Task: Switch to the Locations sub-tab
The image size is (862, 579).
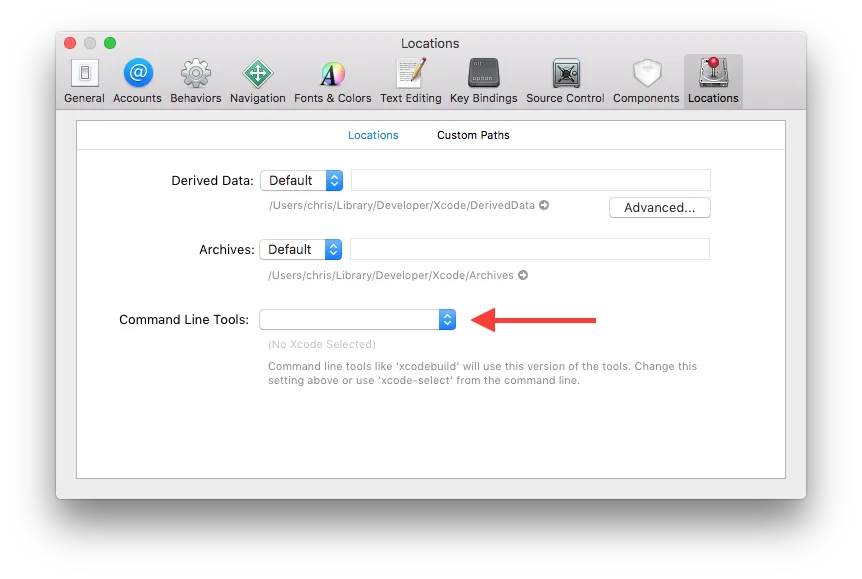Action: 373,135
